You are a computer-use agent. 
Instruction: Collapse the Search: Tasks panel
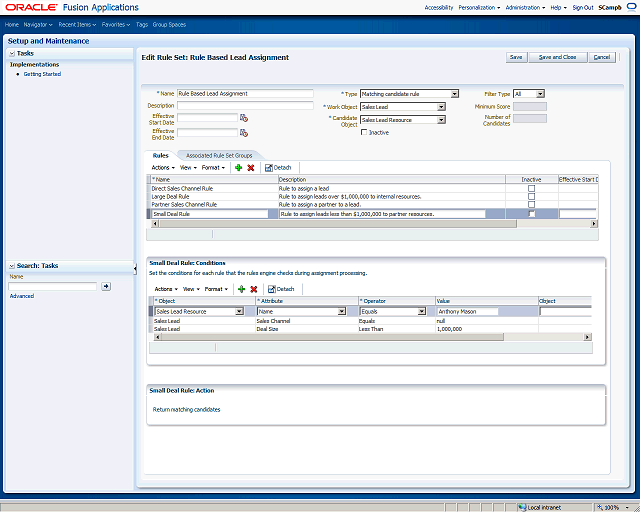(12, 266)
